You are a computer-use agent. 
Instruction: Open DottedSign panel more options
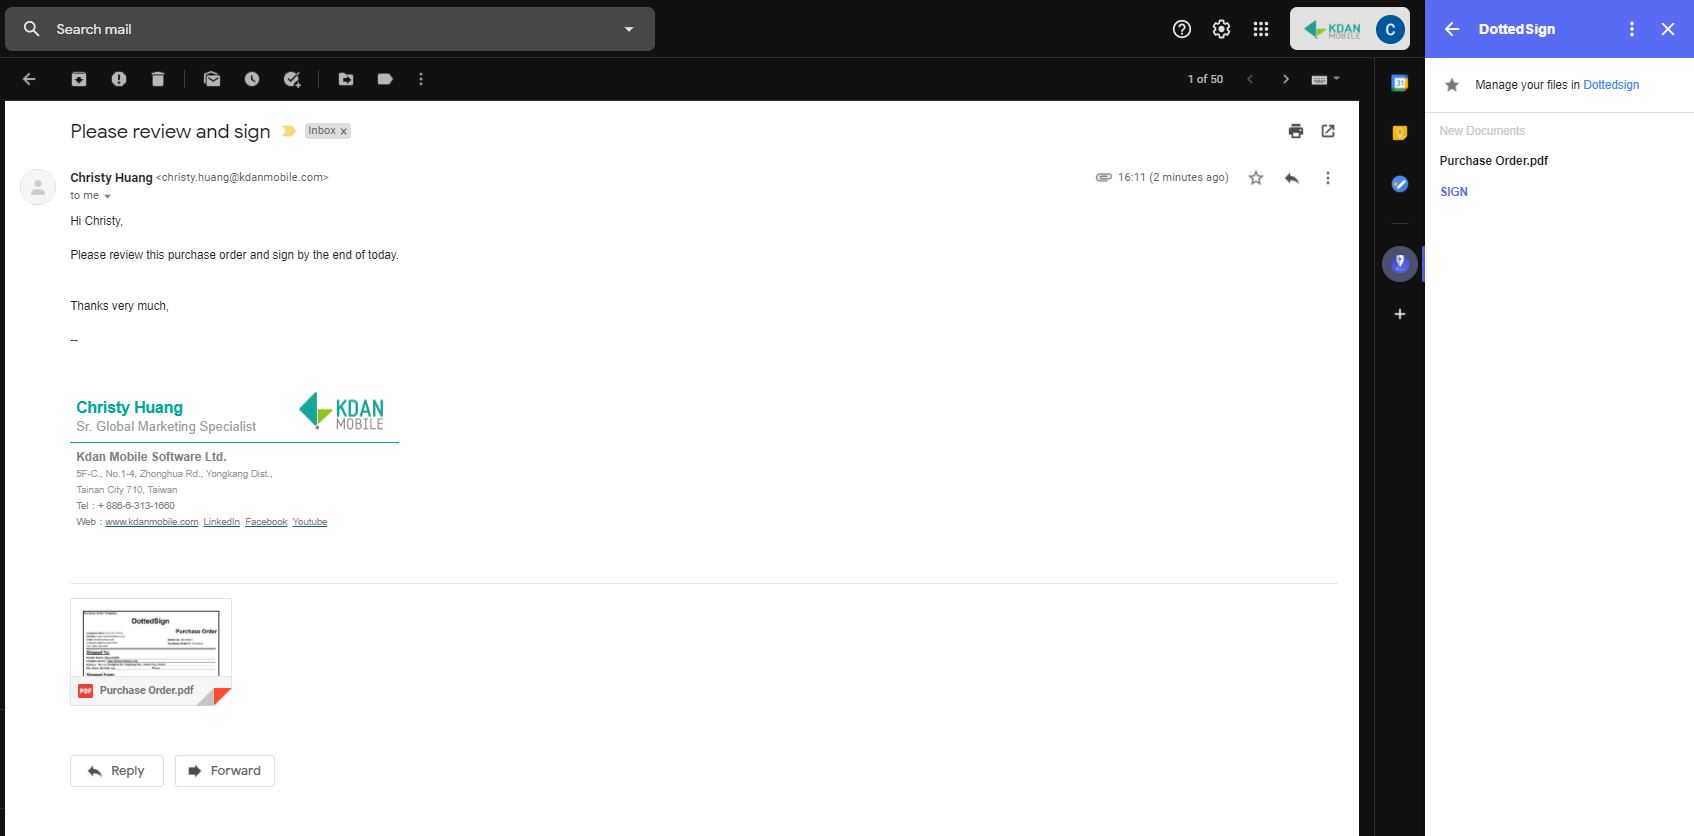click(x=1632, y=29)
